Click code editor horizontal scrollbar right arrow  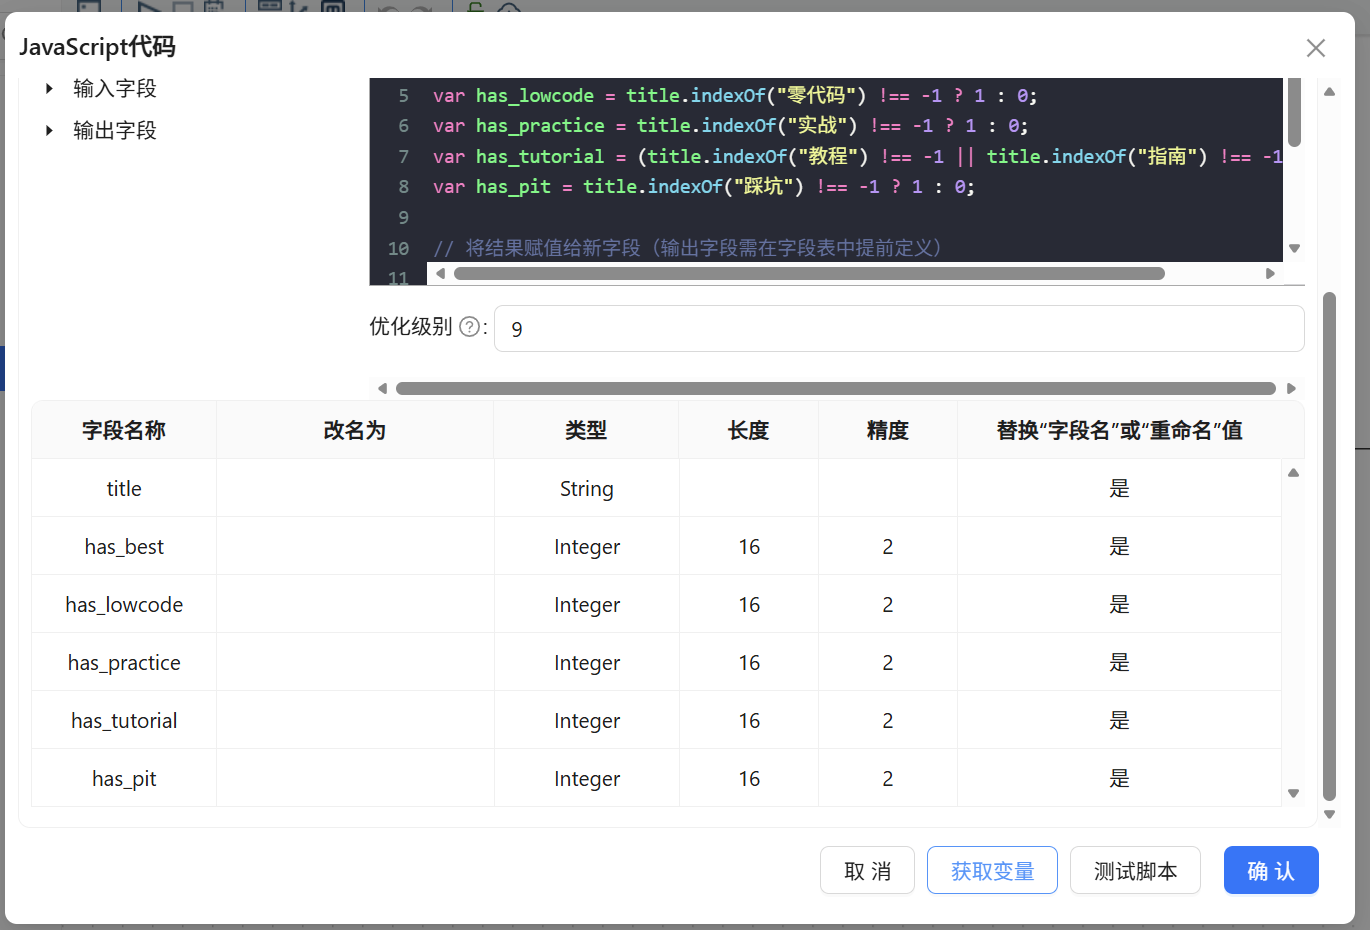tap(1270, 273)
